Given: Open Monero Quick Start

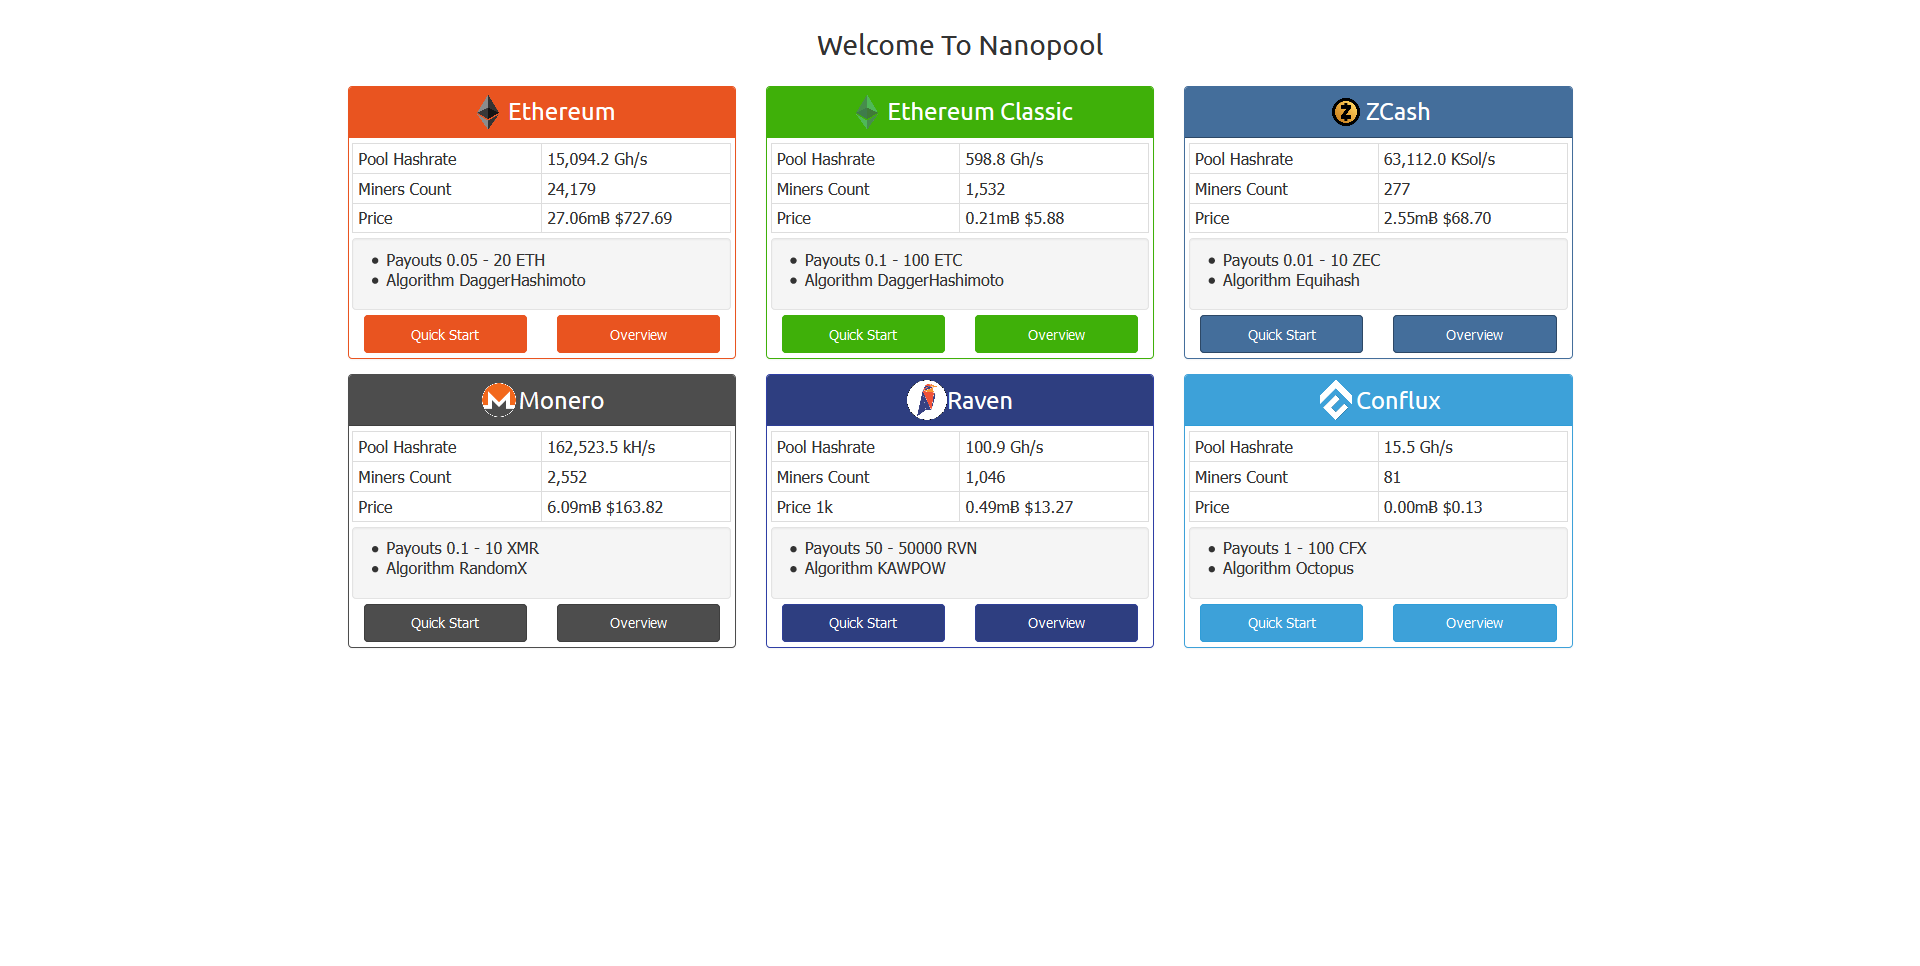Looking at the screenshot, I should pos(445,623).
